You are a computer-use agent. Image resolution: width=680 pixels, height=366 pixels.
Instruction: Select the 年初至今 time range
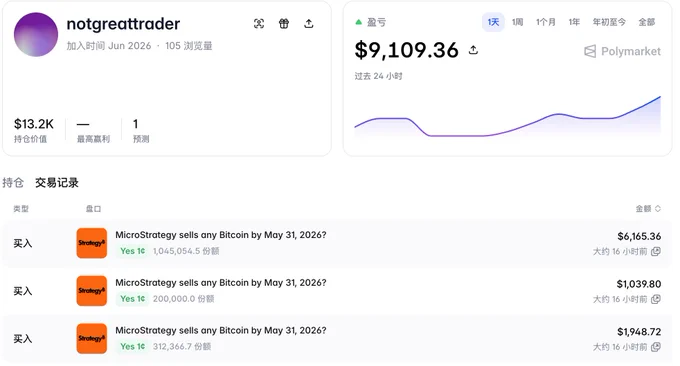click(x=609, y=22)
